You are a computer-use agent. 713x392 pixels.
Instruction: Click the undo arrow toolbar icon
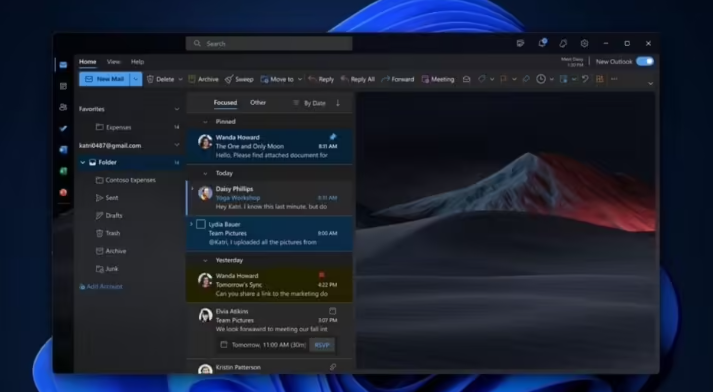[585, 79]
